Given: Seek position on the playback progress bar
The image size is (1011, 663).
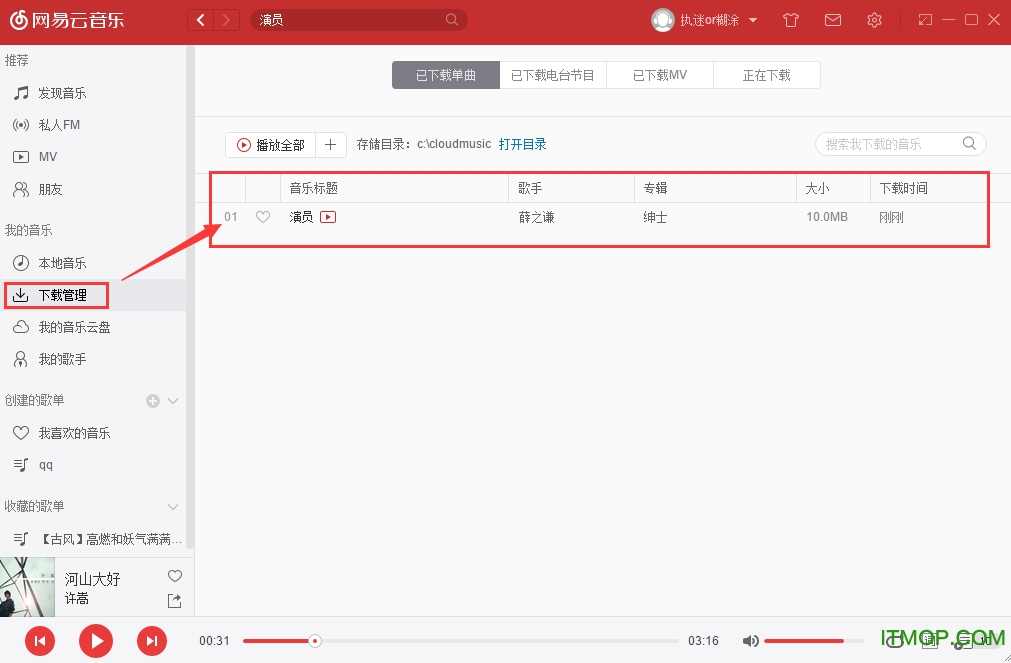Looking at the screenshot, I should pos(460,640).
